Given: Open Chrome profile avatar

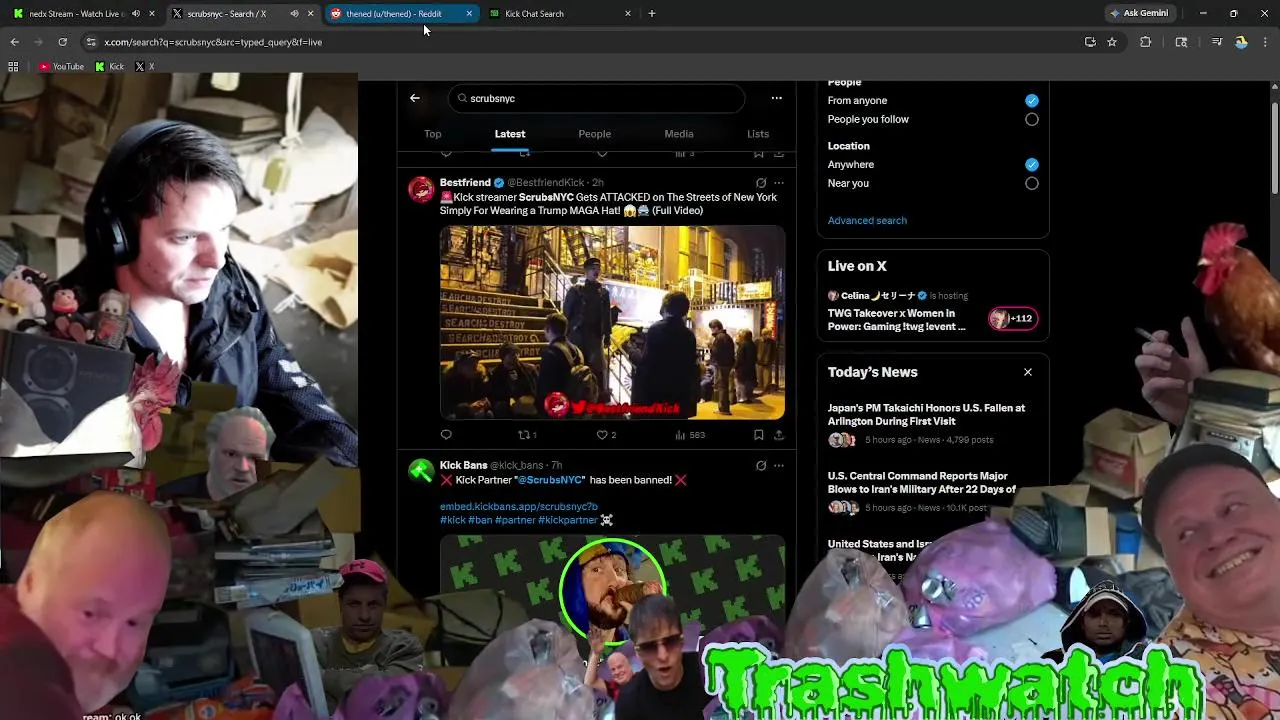Looking at the screenshot, I should tap(1241, 42).
